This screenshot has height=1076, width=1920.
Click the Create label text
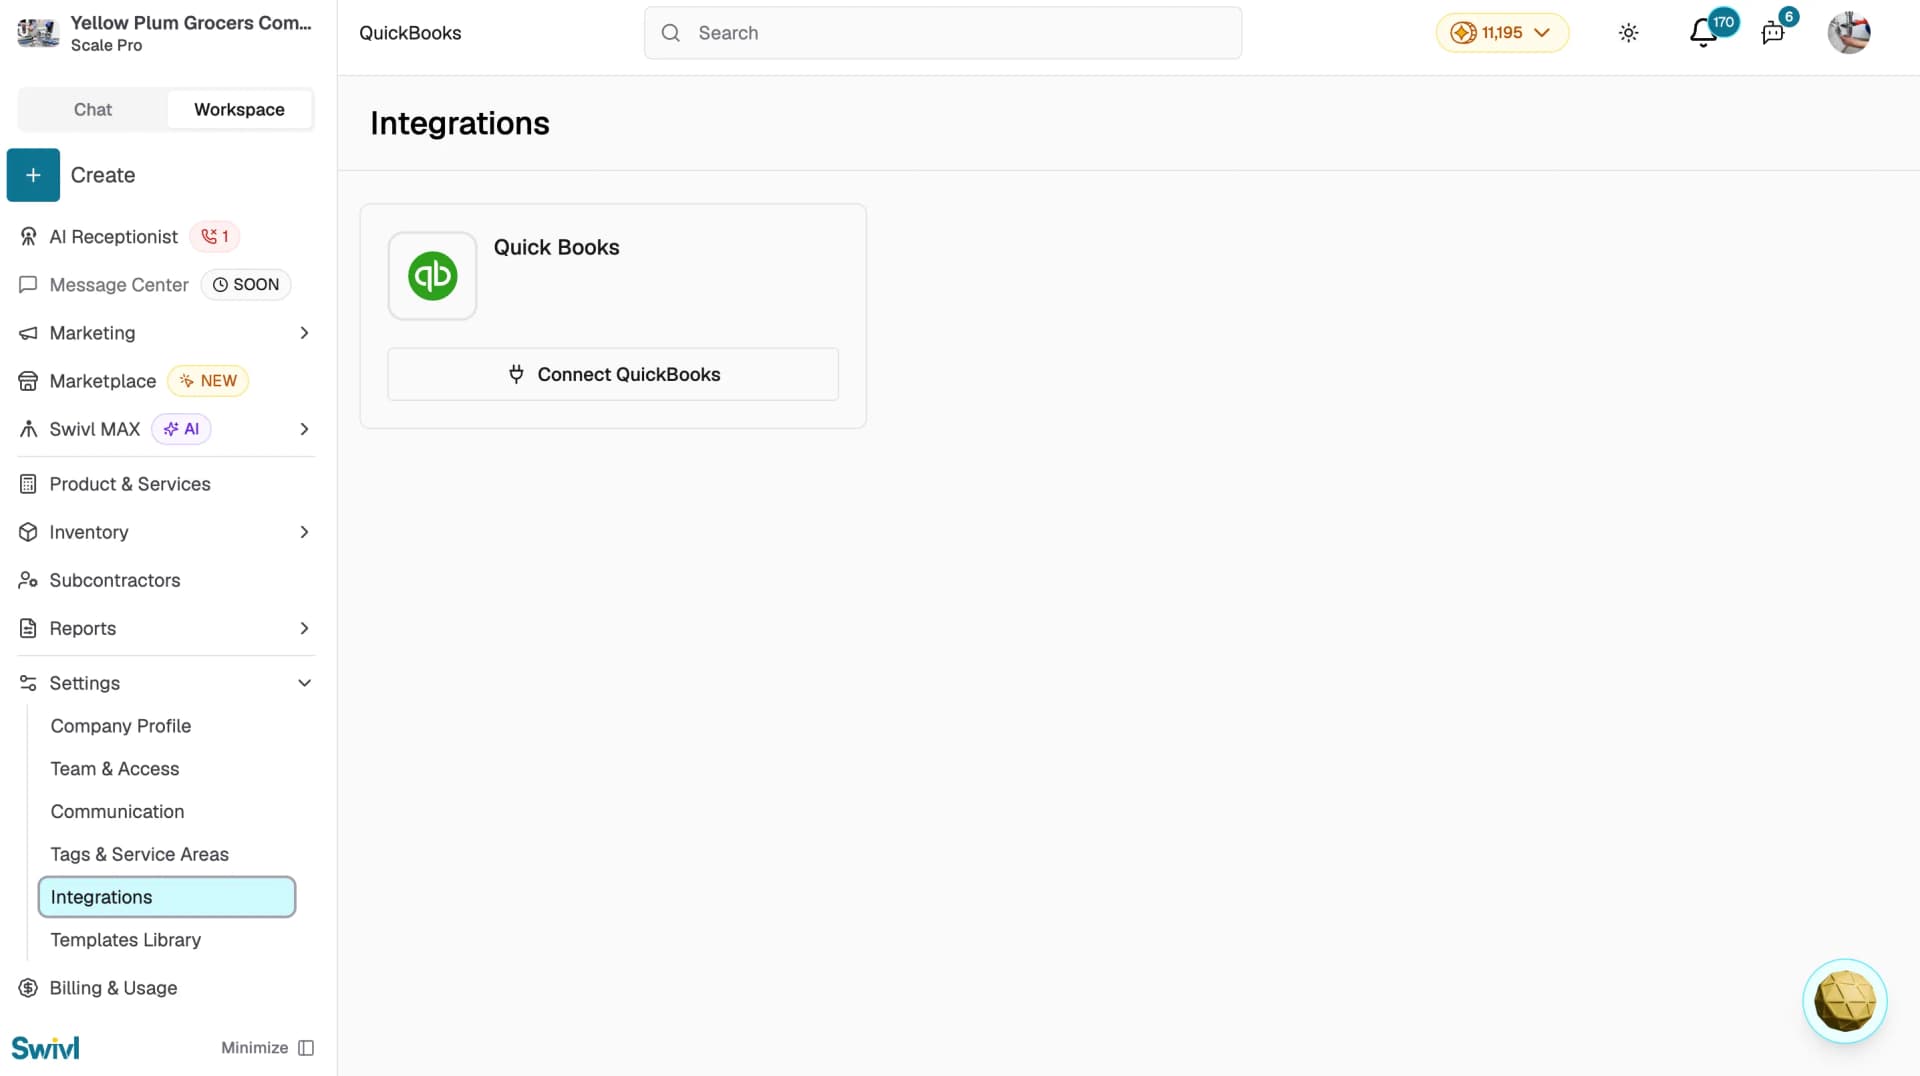103,175
